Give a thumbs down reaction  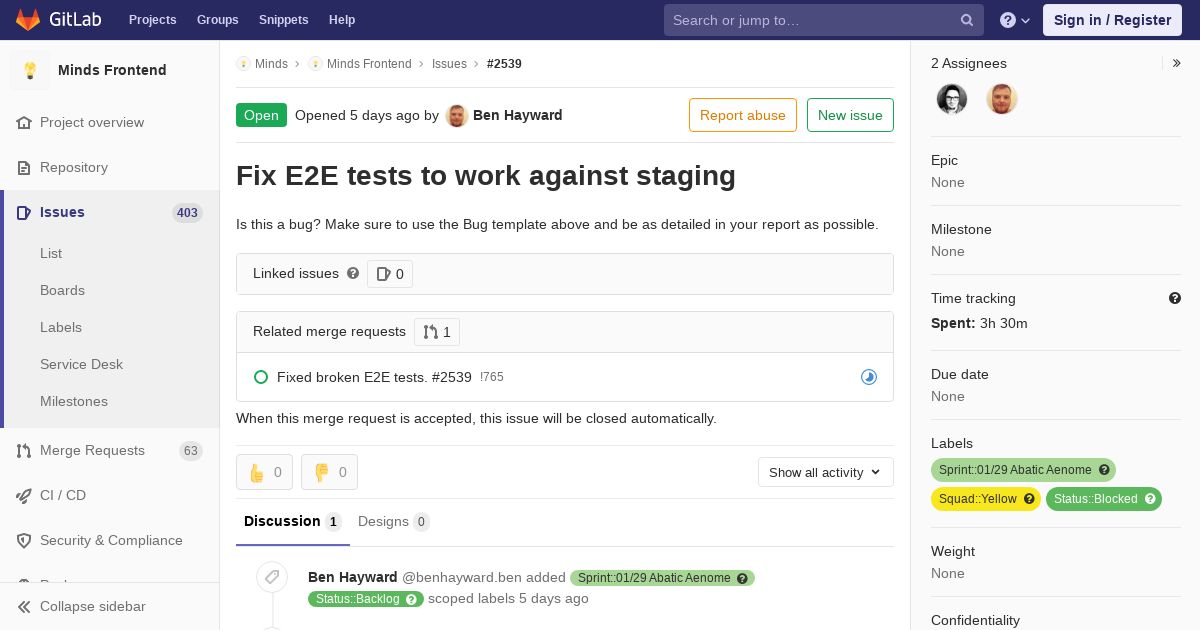[329, 472]
